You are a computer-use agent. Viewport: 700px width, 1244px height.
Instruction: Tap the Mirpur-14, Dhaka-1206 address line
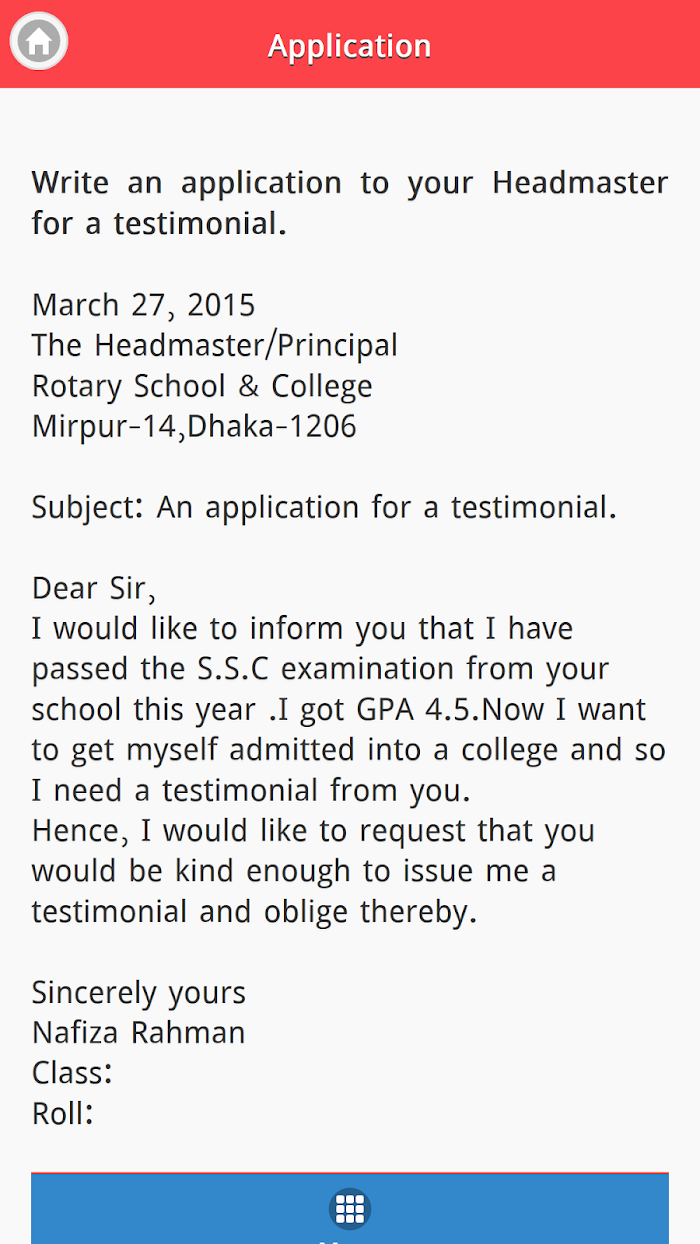pyautogui.click(x=194, y=427)
